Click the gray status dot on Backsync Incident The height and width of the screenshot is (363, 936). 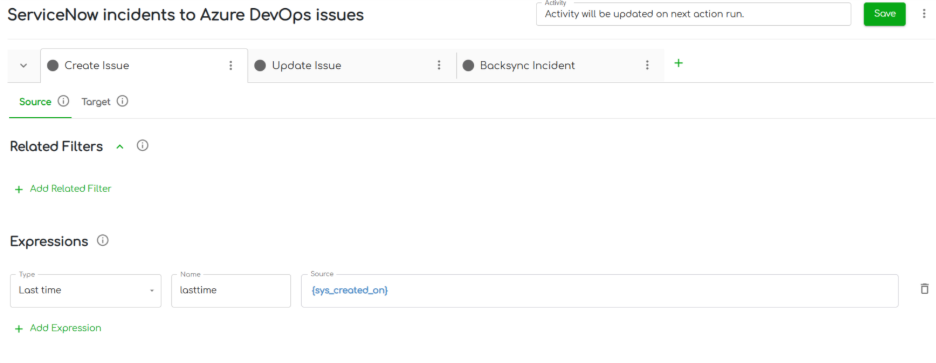pos(468,66)
